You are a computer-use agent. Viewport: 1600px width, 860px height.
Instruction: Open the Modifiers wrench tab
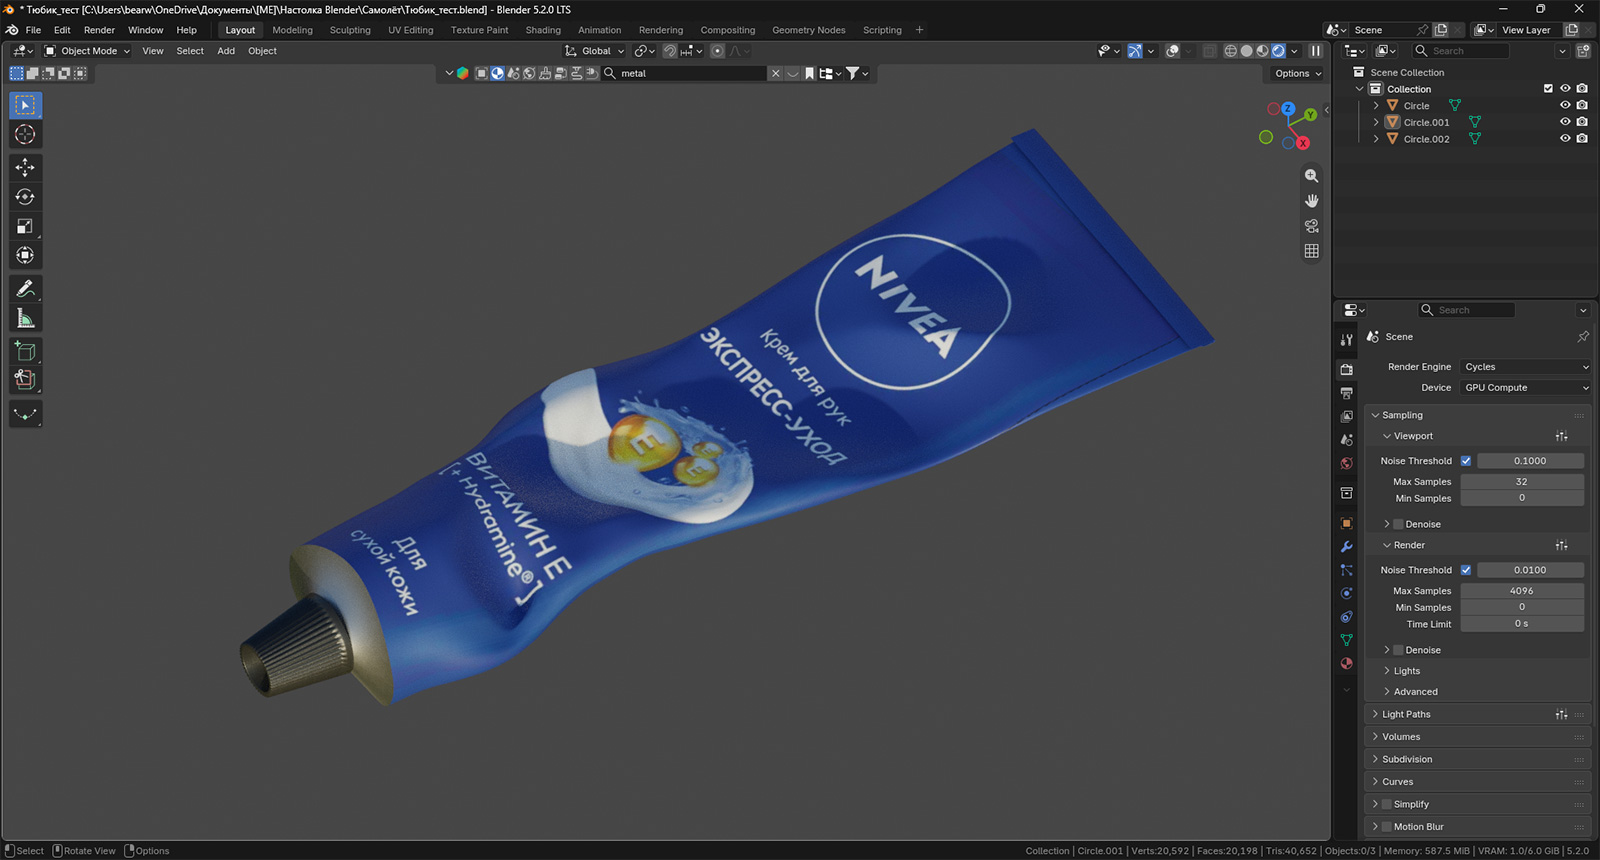[x=1347, y=547]
